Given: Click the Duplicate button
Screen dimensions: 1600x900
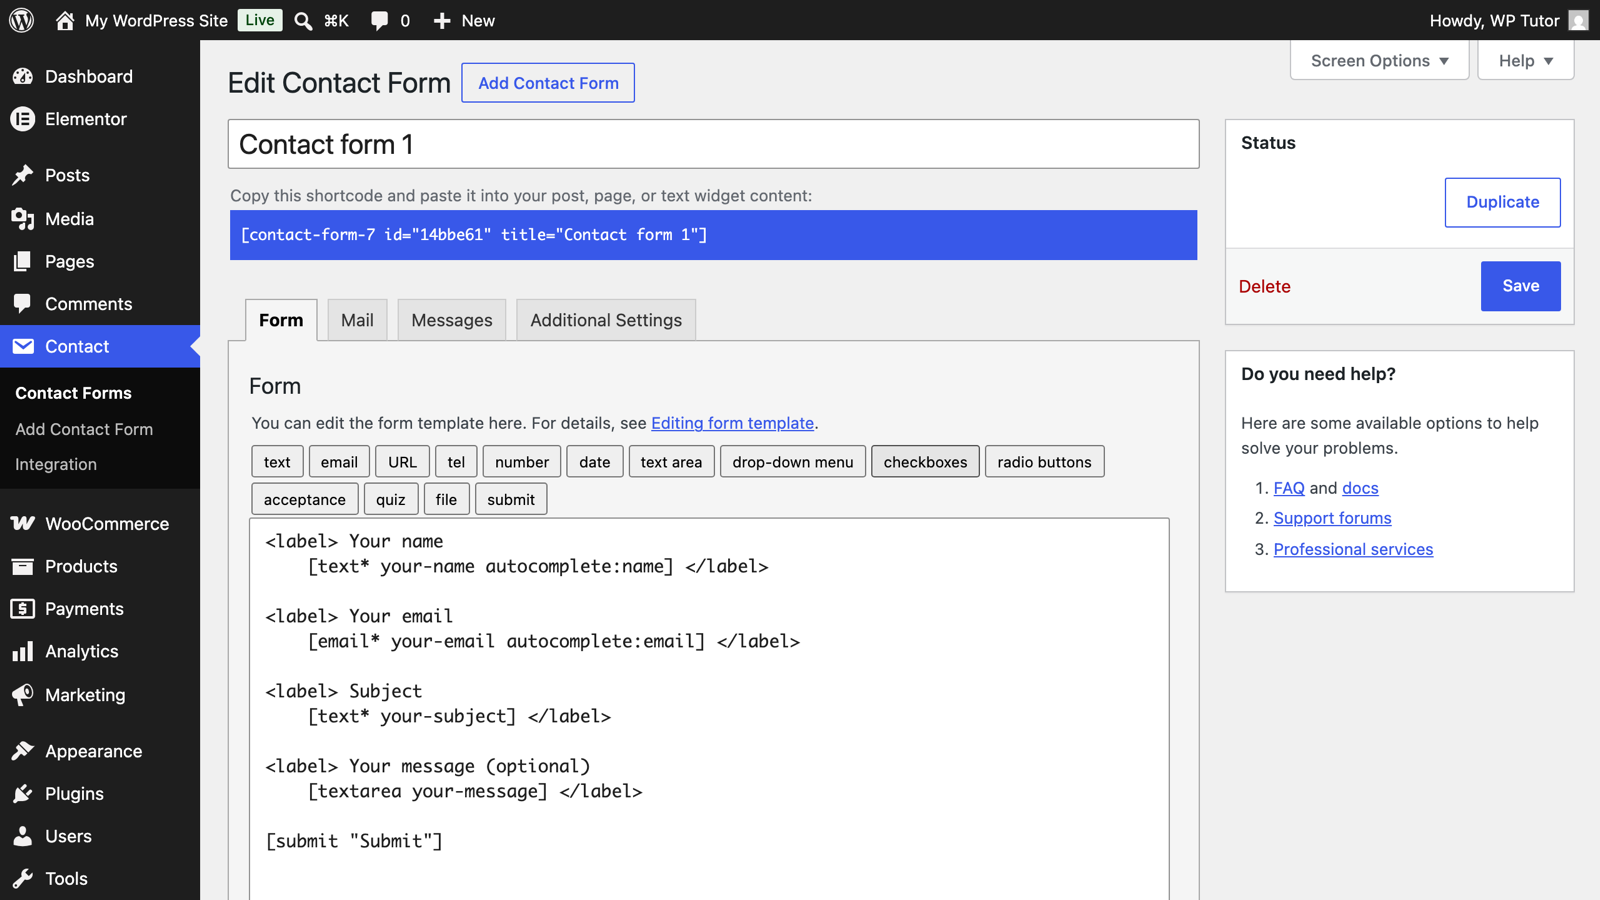Looking at the screenshot, I should [x=1502, y=202].
